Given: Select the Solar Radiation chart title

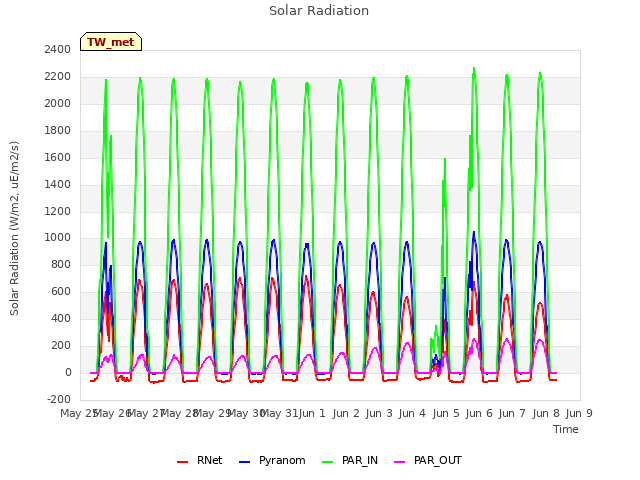Looking at the screenshot, I should pyautogui.click(x=319, y=11).
